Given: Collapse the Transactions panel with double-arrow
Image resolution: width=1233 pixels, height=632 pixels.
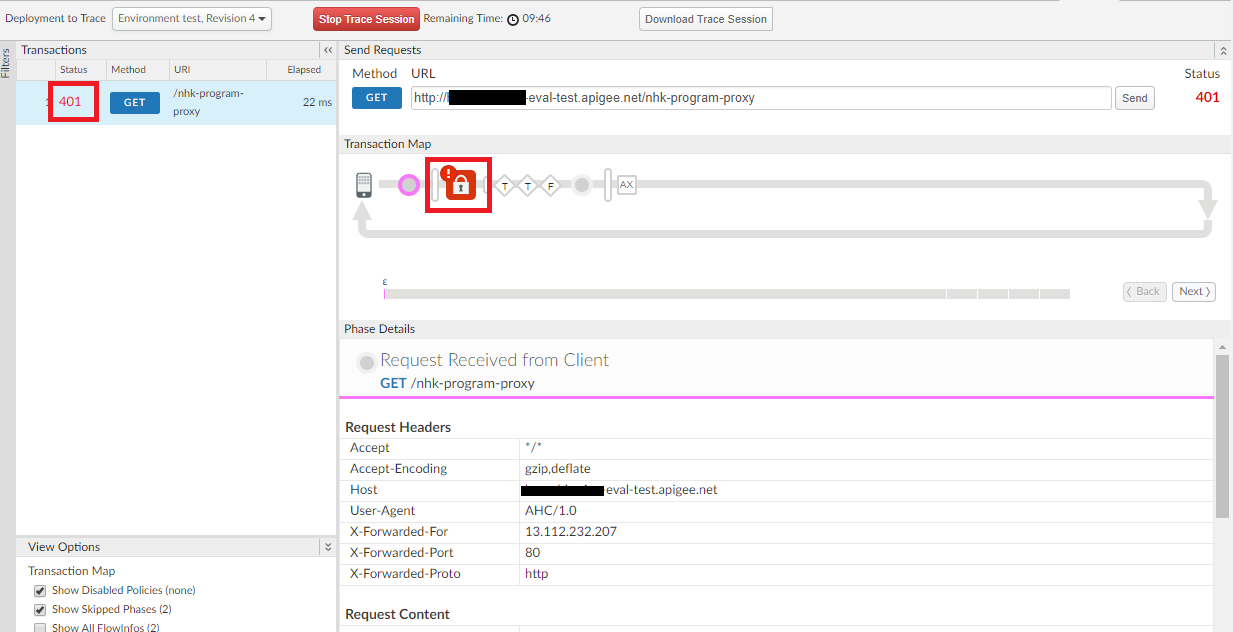Looking at the screenshot, I should point(328,50).
